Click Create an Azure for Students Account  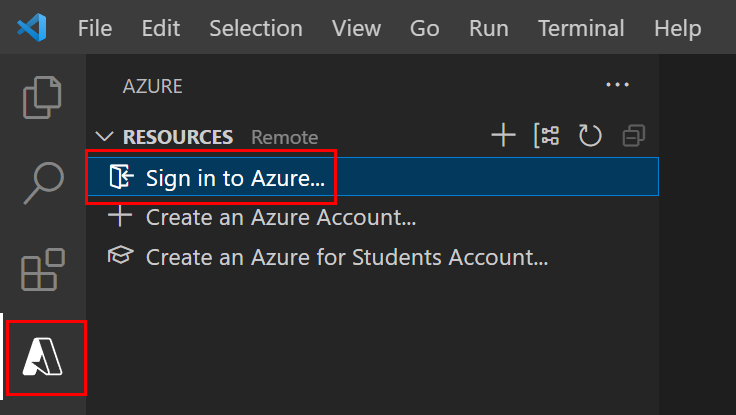click(x=347, y=257)
